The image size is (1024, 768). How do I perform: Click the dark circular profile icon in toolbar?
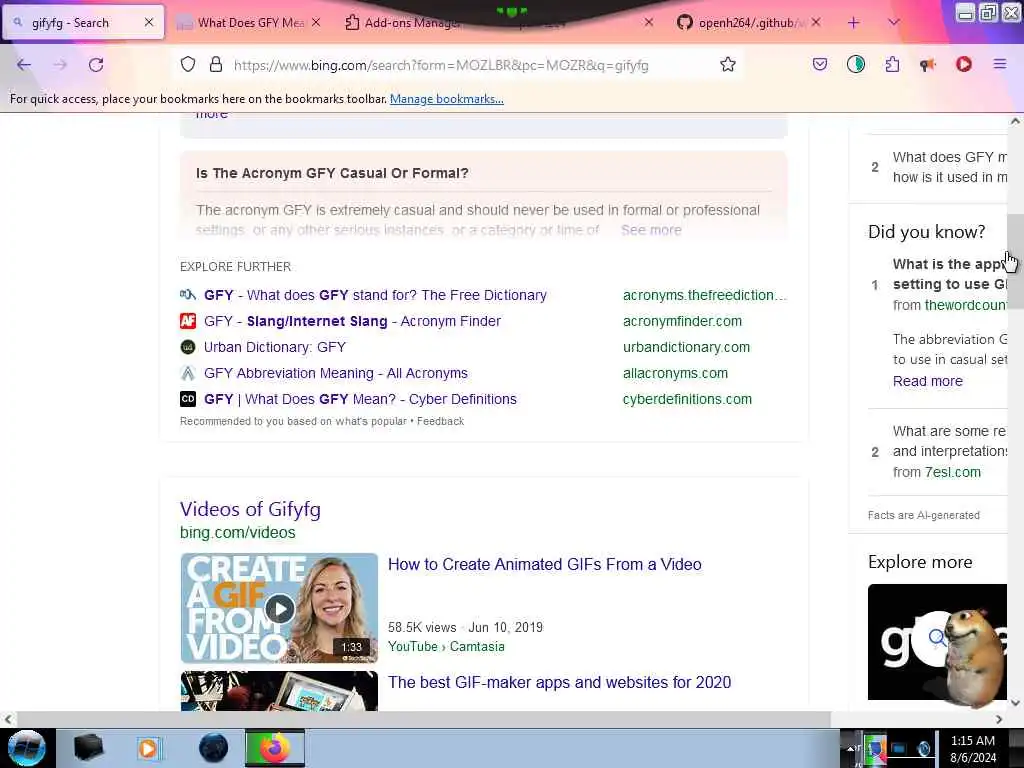coord(856,64)
